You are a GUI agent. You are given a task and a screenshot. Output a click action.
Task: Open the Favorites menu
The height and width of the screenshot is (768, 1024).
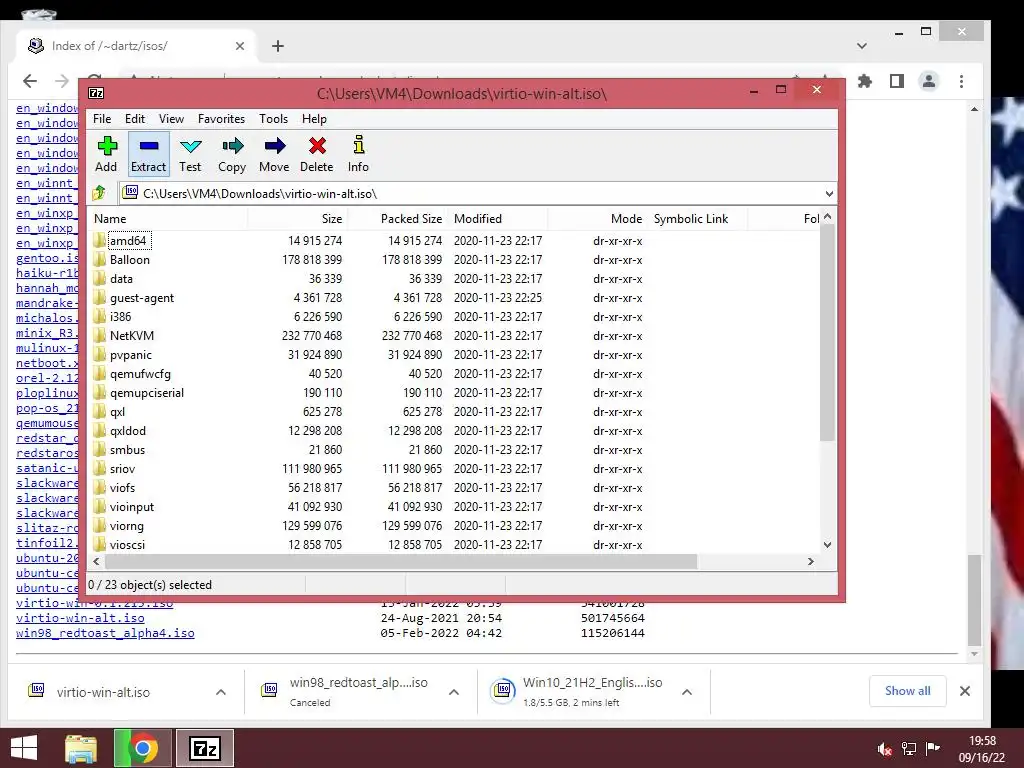221,119
